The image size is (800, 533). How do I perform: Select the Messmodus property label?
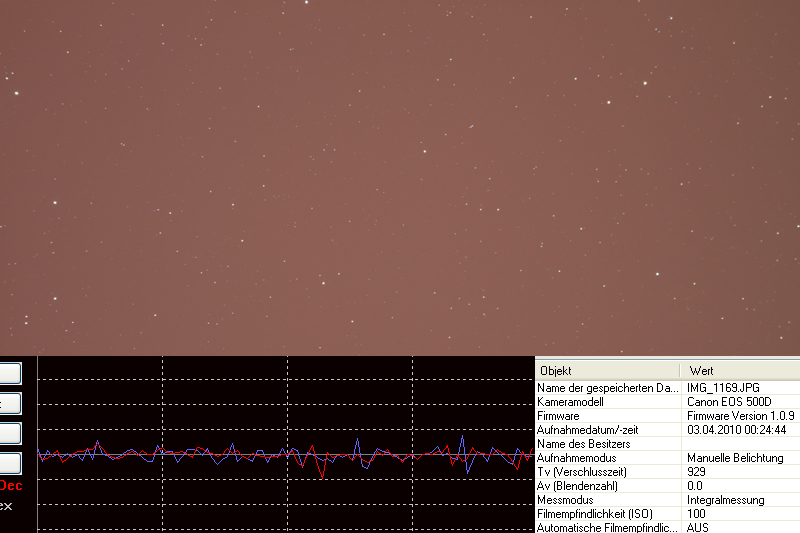click(565, 499)
